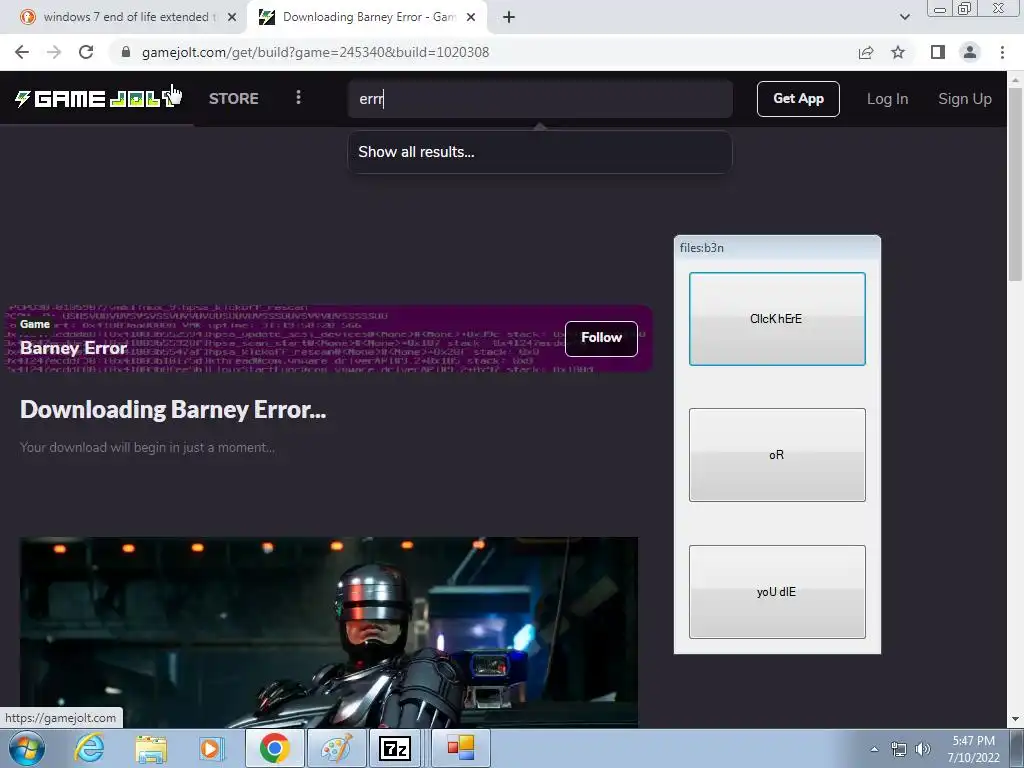
Task: Follow the Barney Error game
Action: coord(601,338)
